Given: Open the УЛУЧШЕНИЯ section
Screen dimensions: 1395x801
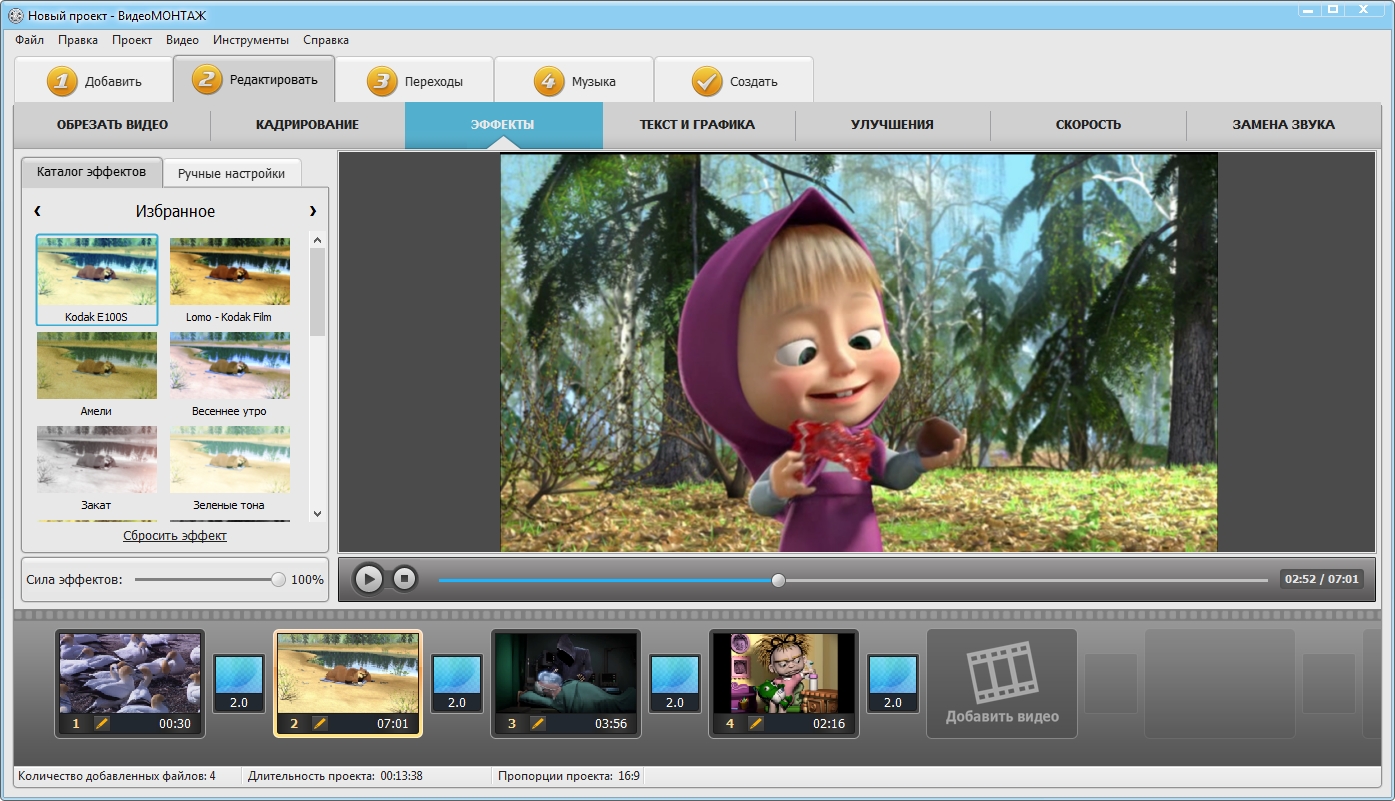Looking at the screenshot, I should (x=892, y=125).
